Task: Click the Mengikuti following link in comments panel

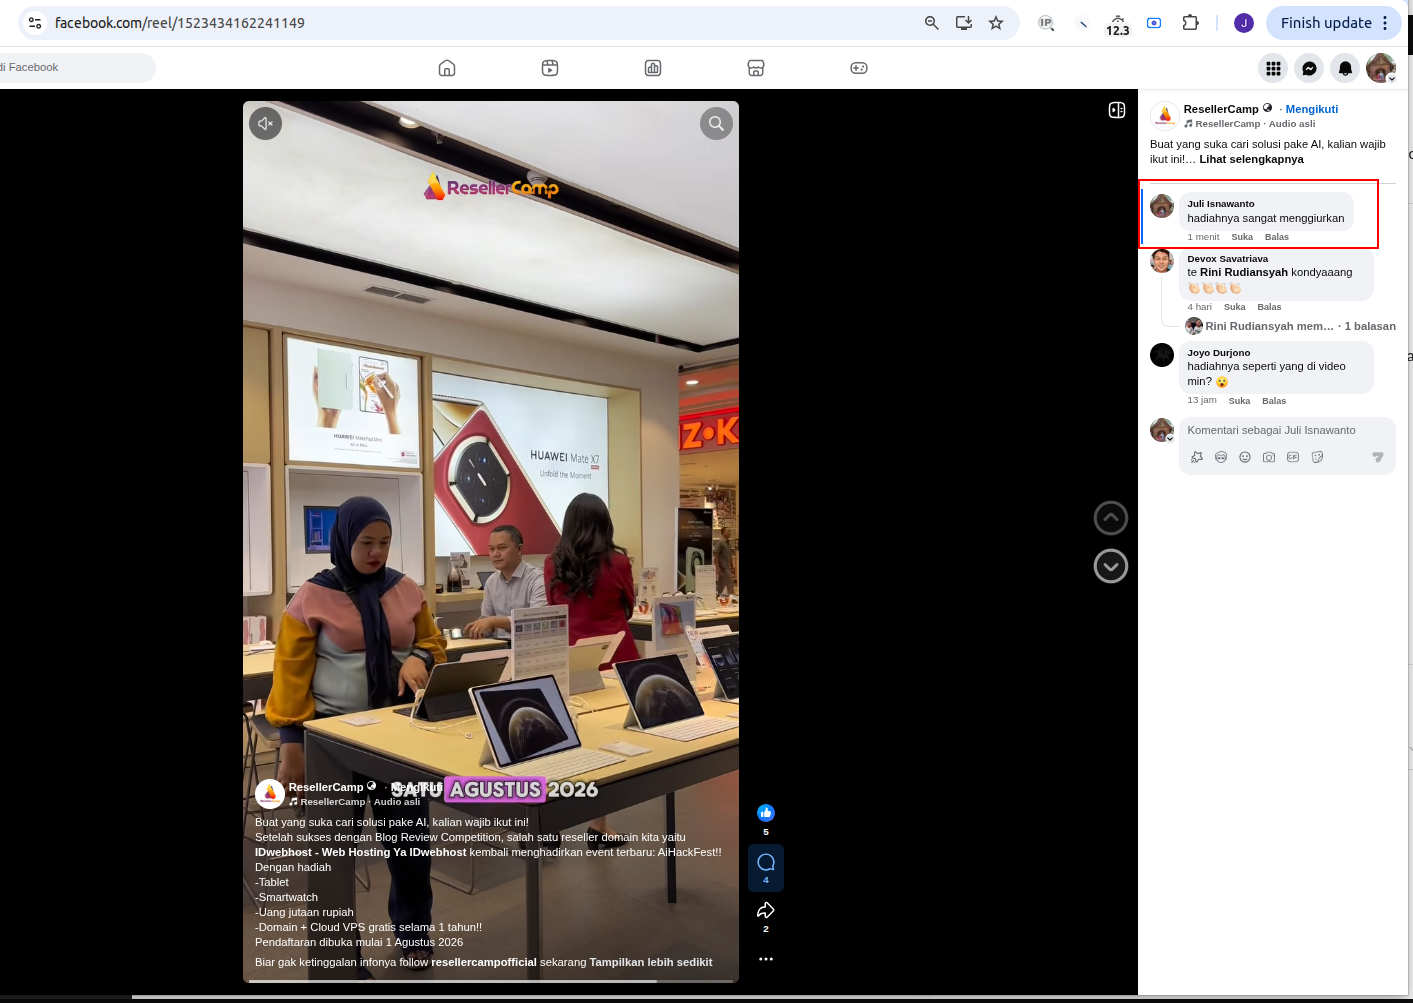Action: tap(1312, 109)
